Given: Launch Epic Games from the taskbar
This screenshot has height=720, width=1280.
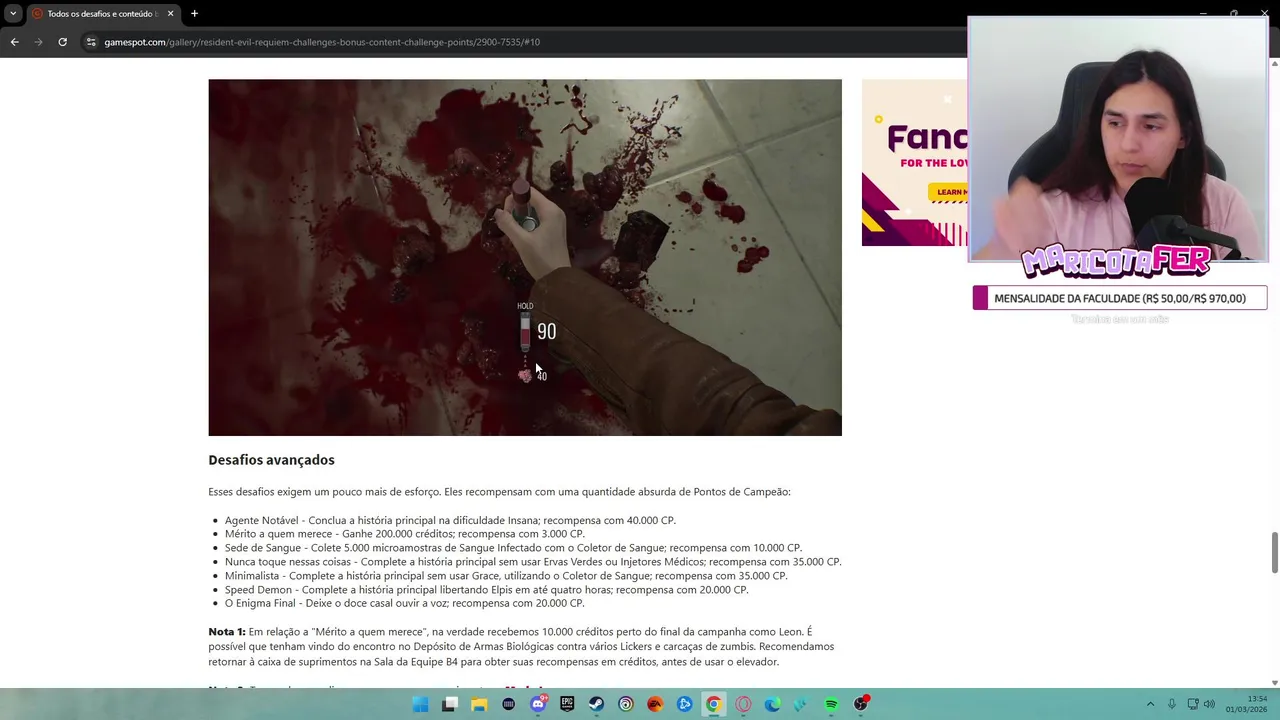Looking at the screenshot, I should click(567, 704).
